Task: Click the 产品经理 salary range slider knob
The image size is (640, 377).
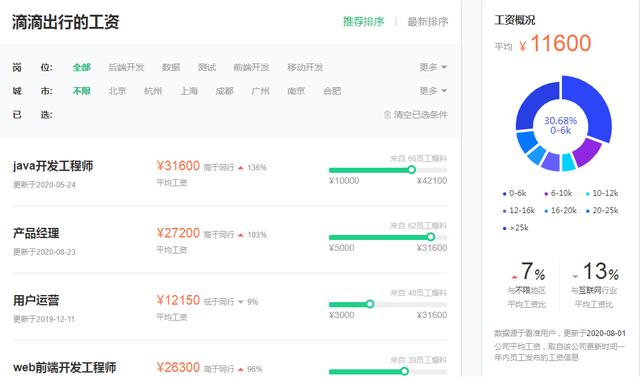Action: pos(431,237)
